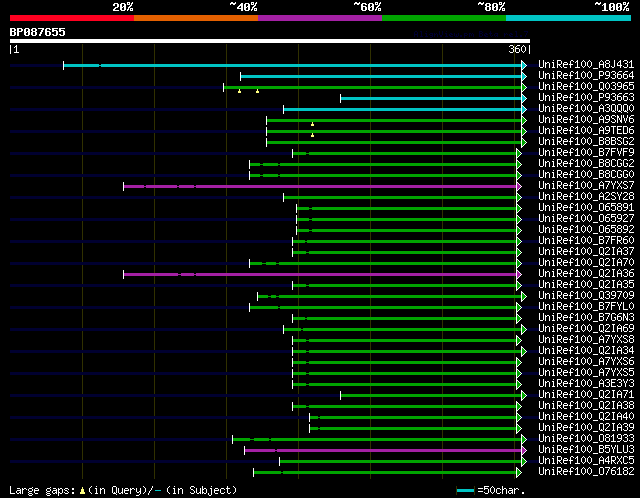Click the yellow gap marker at the left end of the UniRef100_Q03965 row
The image size is (640, 498).
point(240,91)
